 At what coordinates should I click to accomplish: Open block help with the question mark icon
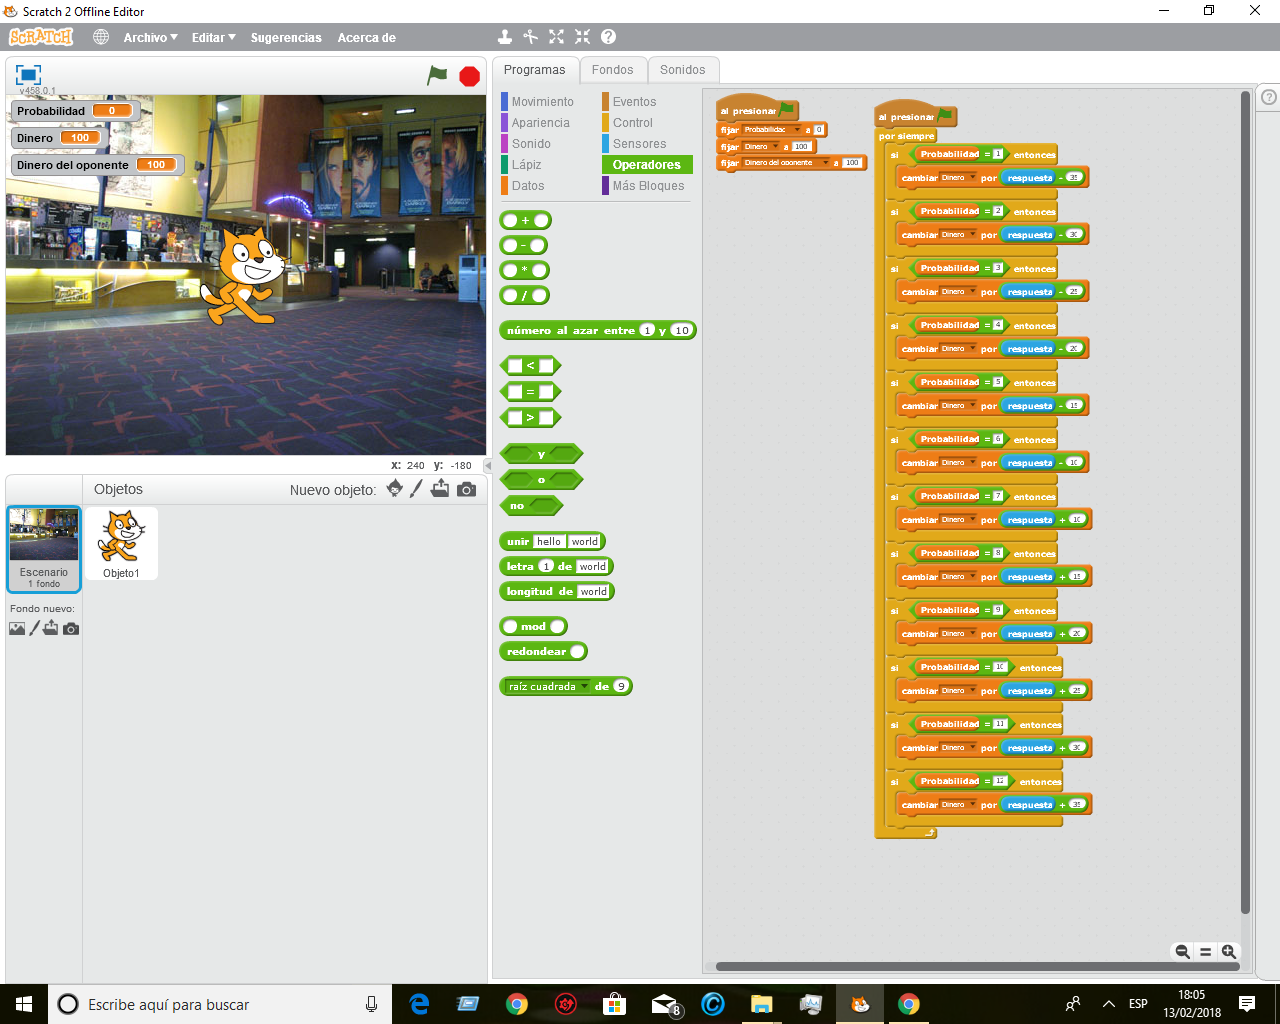coord(607,36)
